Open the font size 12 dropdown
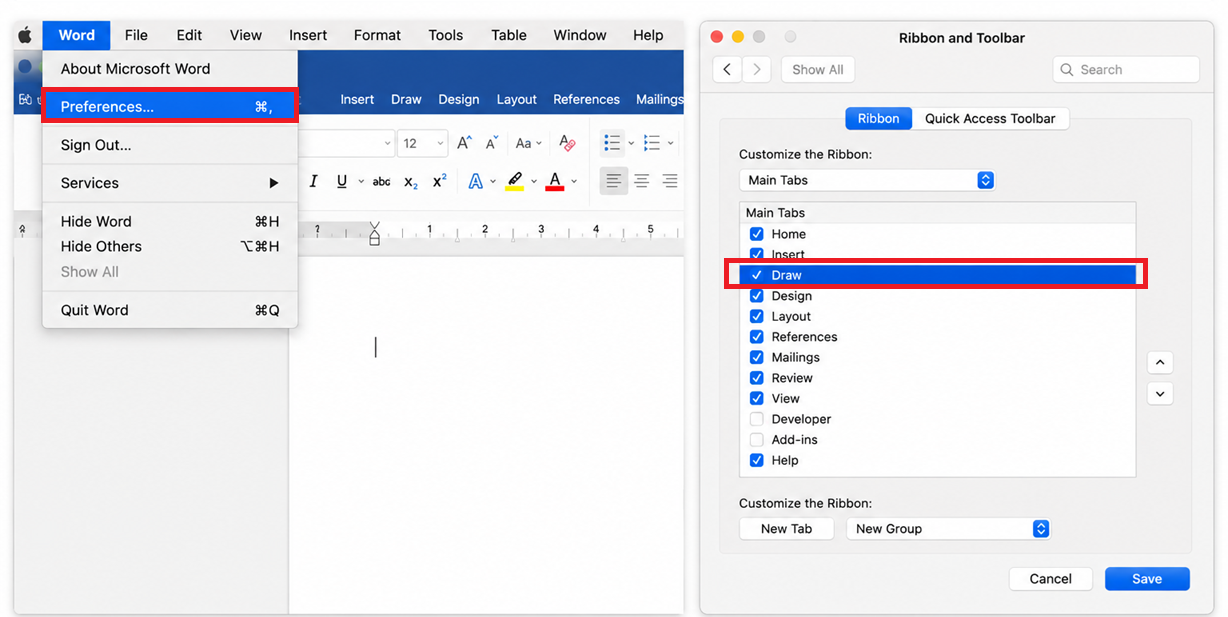 (422, 143)
